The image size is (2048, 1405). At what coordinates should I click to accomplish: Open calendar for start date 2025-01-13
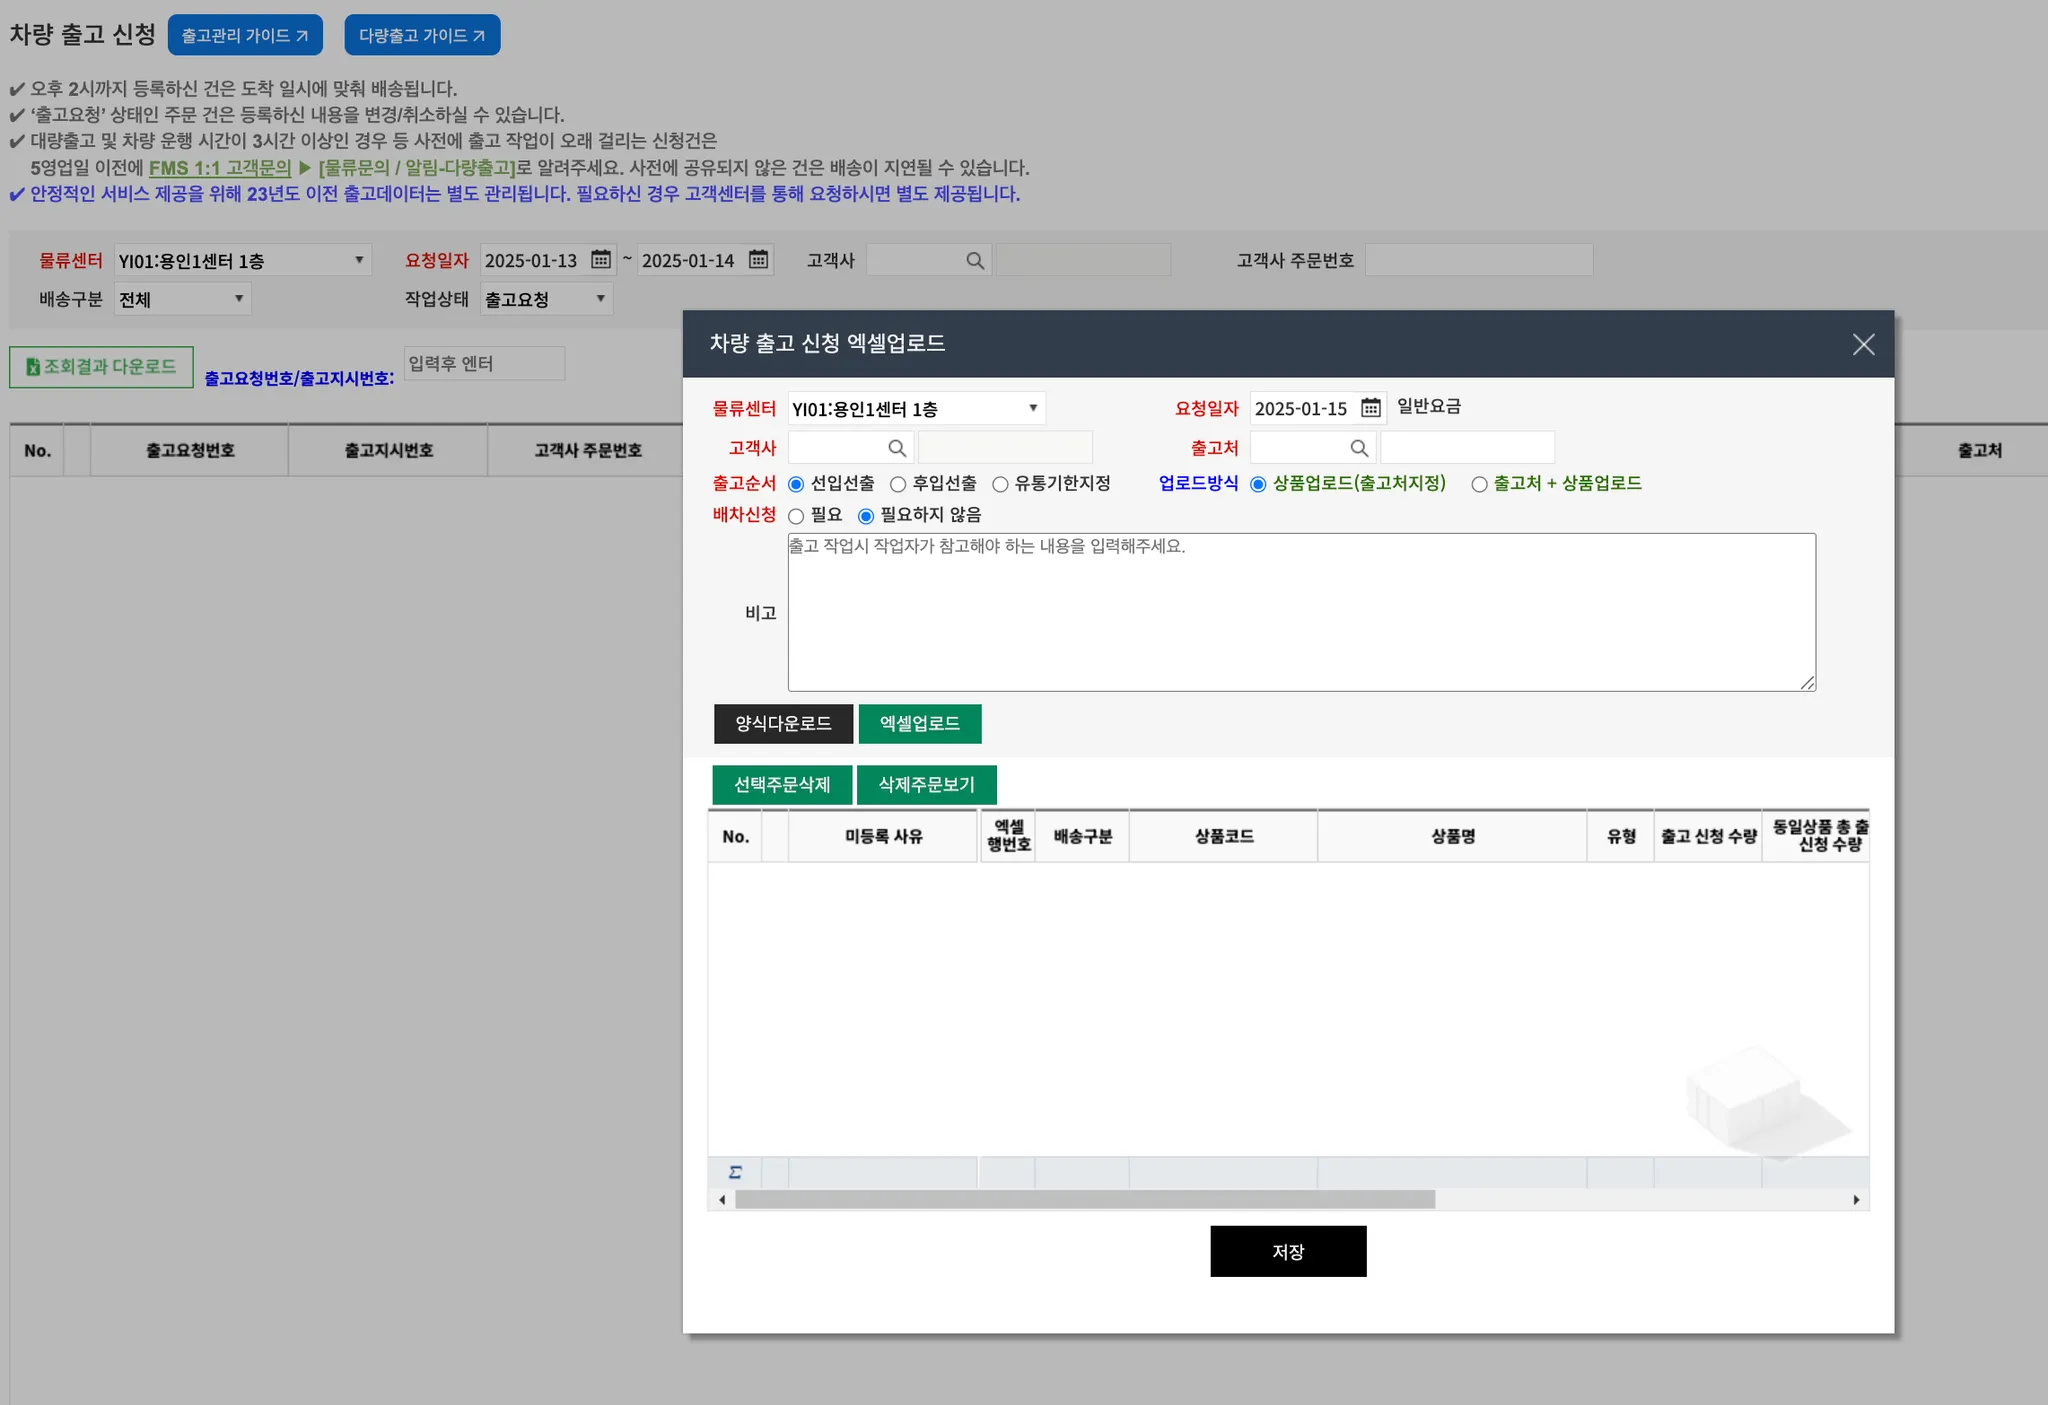point(600,260)
